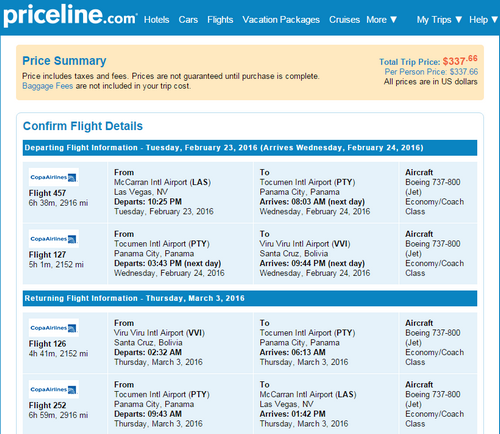Go to the Hotels section
Screen dimensions: 500x434
coord(157,20)
